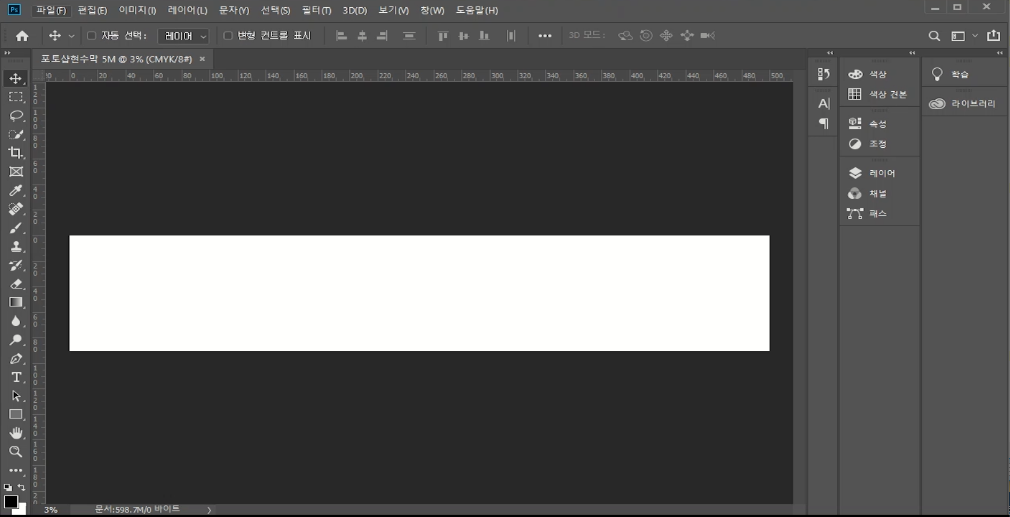Expand the status bar info arrow
Screen dimensions: 1010x517
tap(209, 510)
